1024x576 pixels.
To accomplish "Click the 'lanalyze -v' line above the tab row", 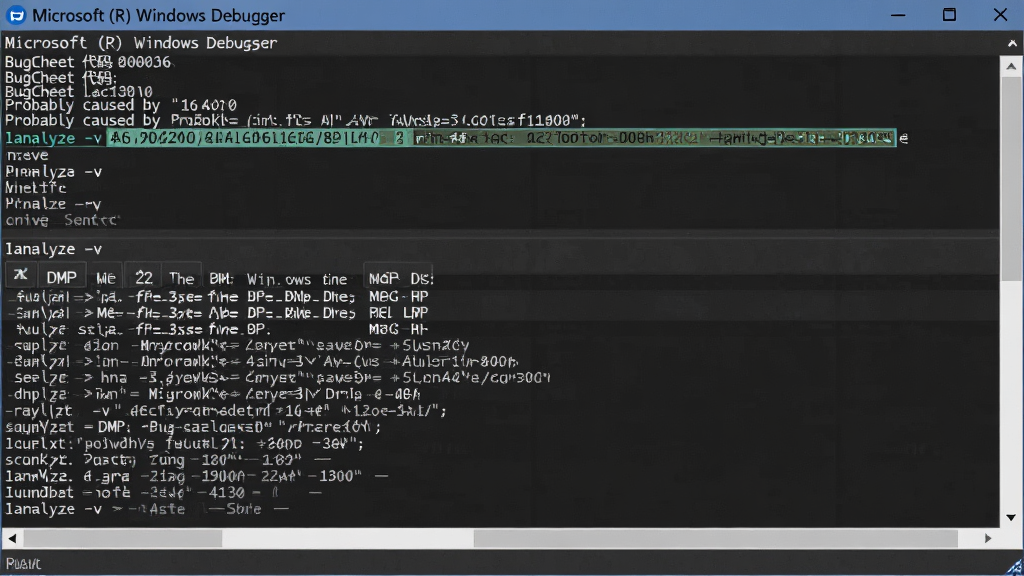I will pyautogui.click(x=54, y=249).
